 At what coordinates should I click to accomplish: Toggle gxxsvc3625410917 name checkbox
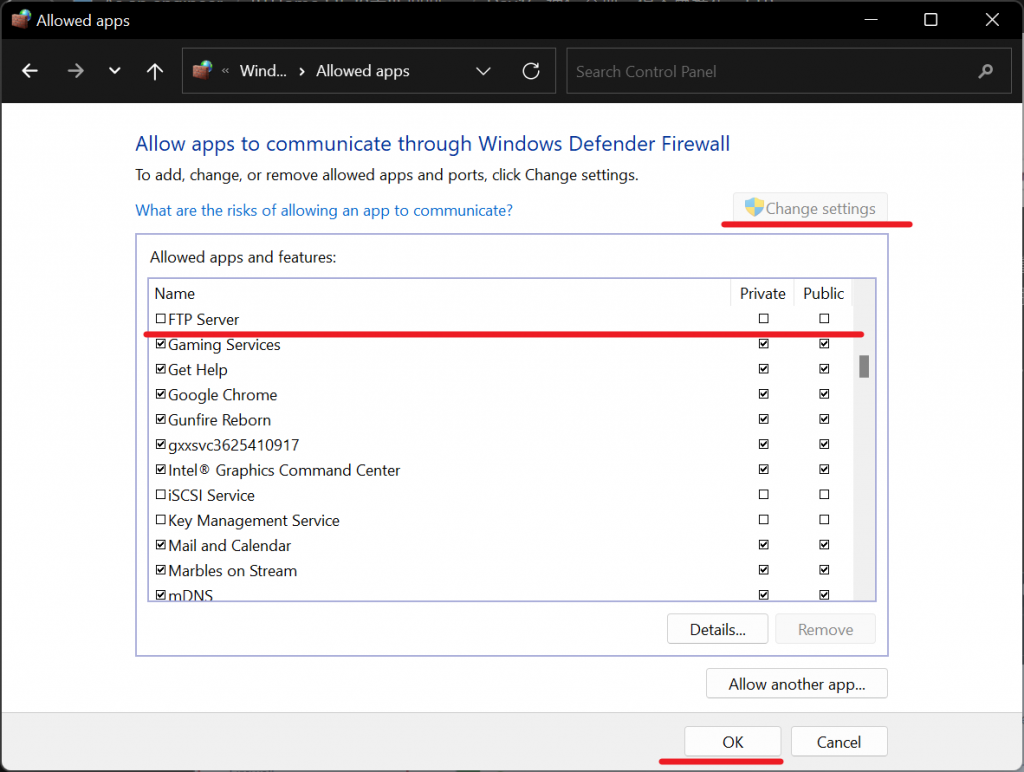[161, 444]
